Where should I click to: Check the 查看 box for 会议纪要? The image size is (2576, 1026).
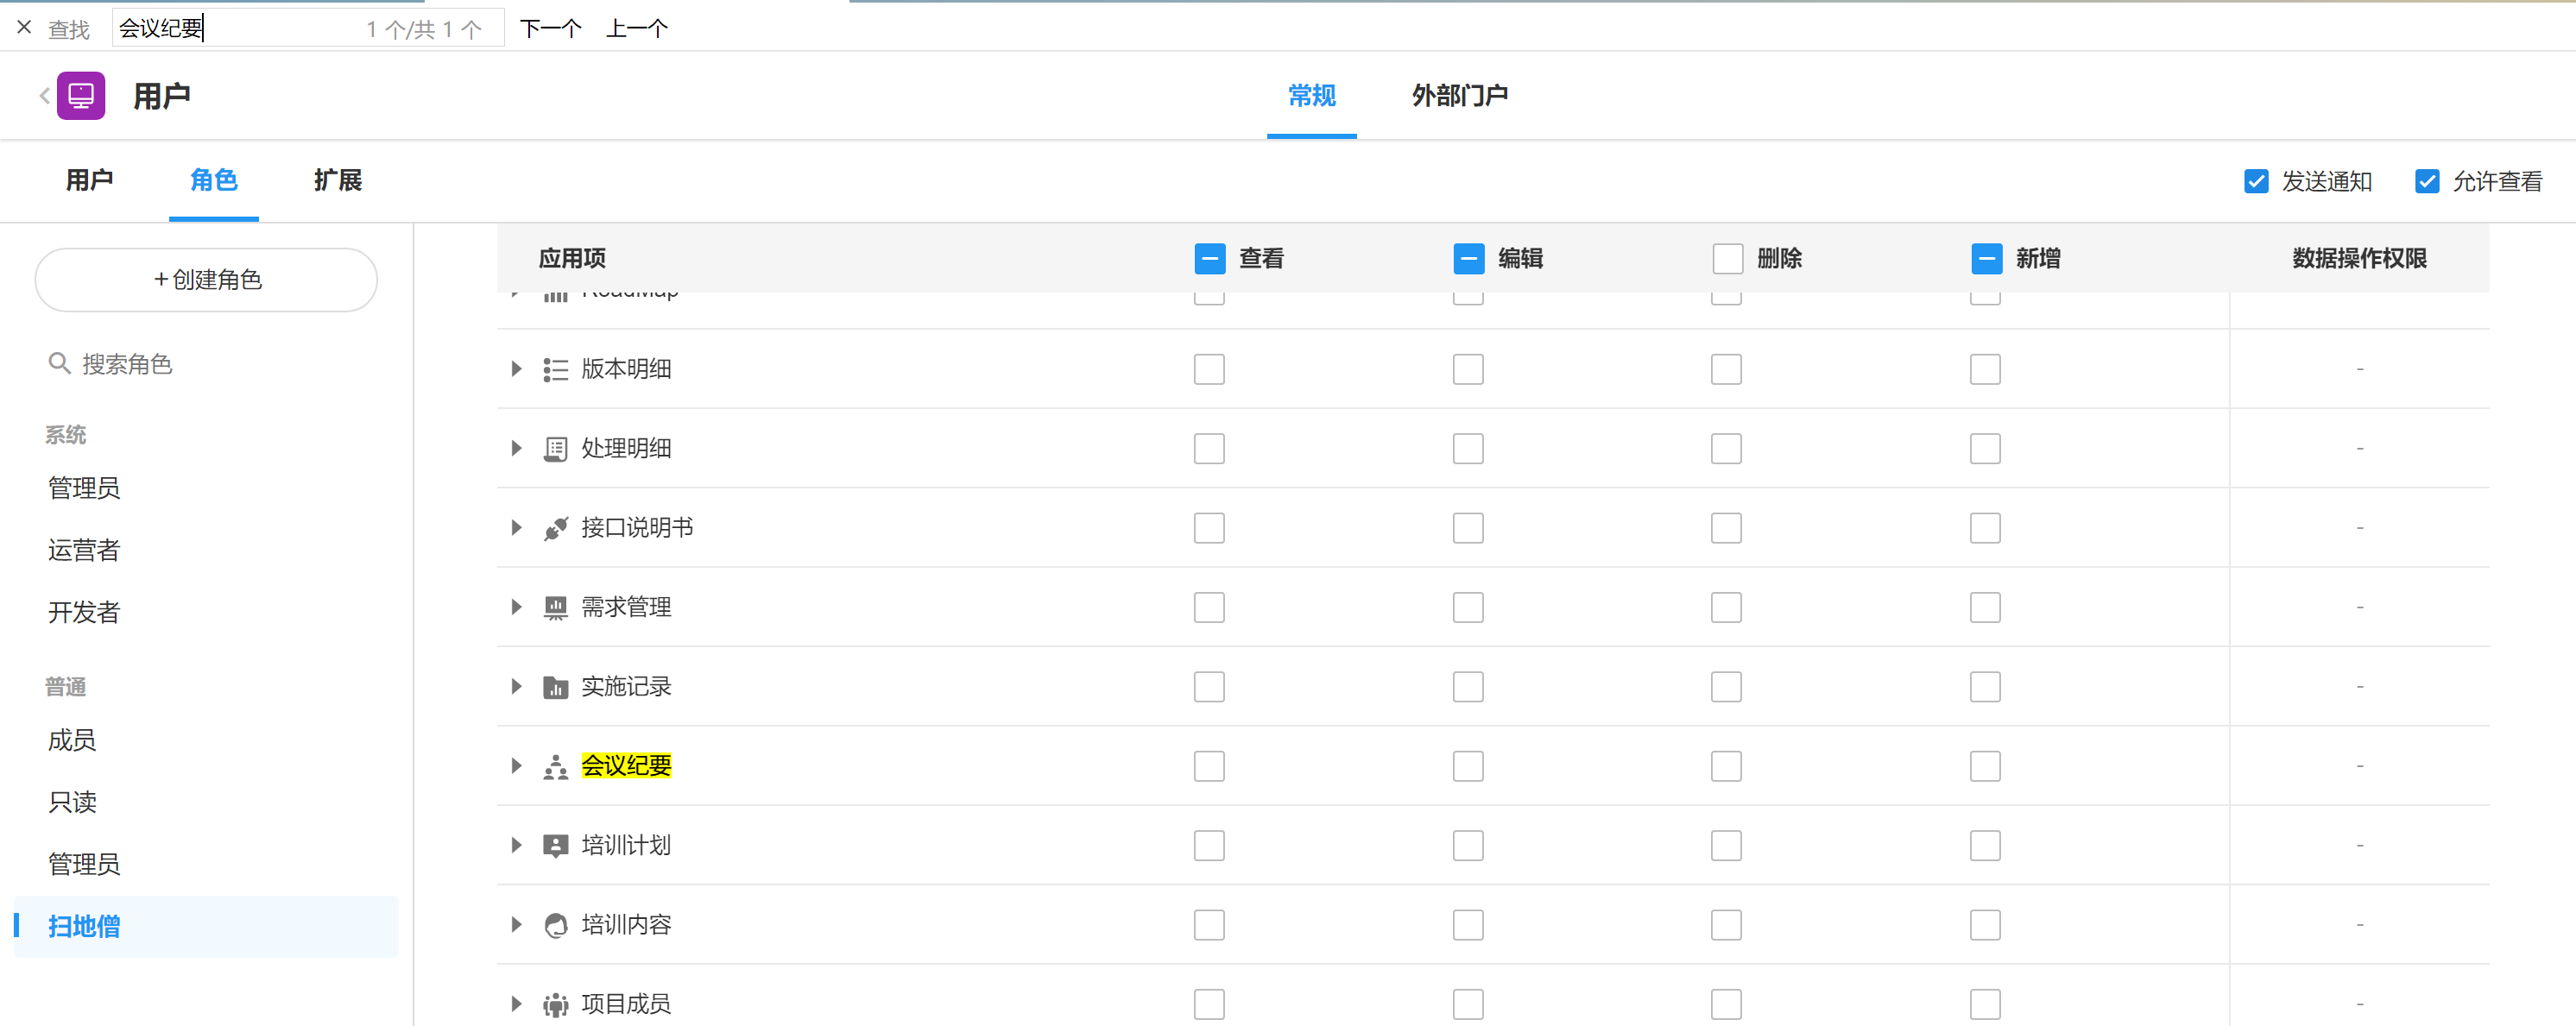(1208, 767)
